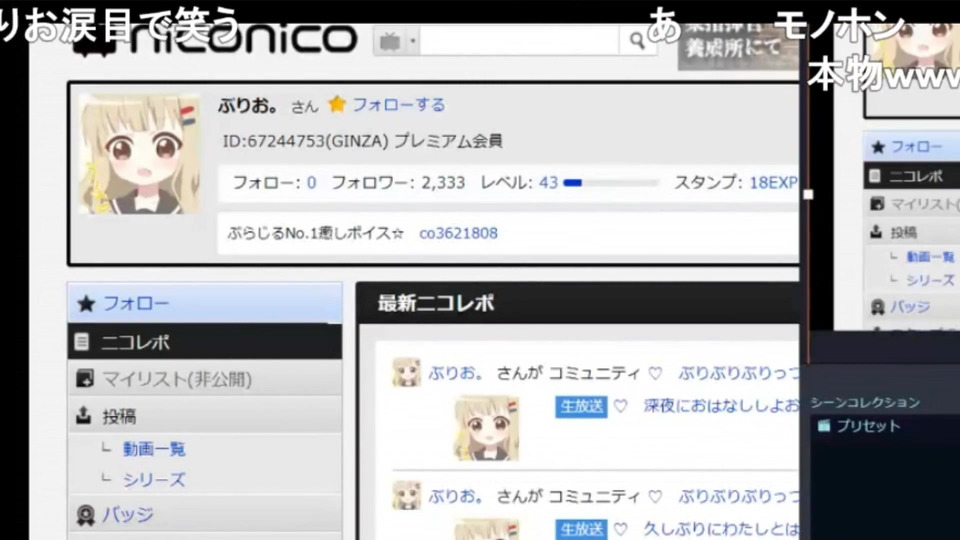The height and width of the screenshot is (540, 960).
Task: Select 投稿 in right preview sidebar
Action: tap(912, 232)
